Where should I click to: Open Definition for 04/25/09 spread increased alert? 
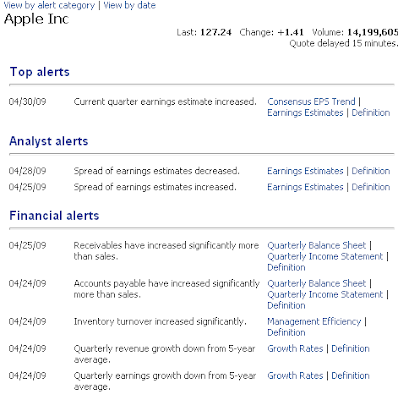(371, 187)
